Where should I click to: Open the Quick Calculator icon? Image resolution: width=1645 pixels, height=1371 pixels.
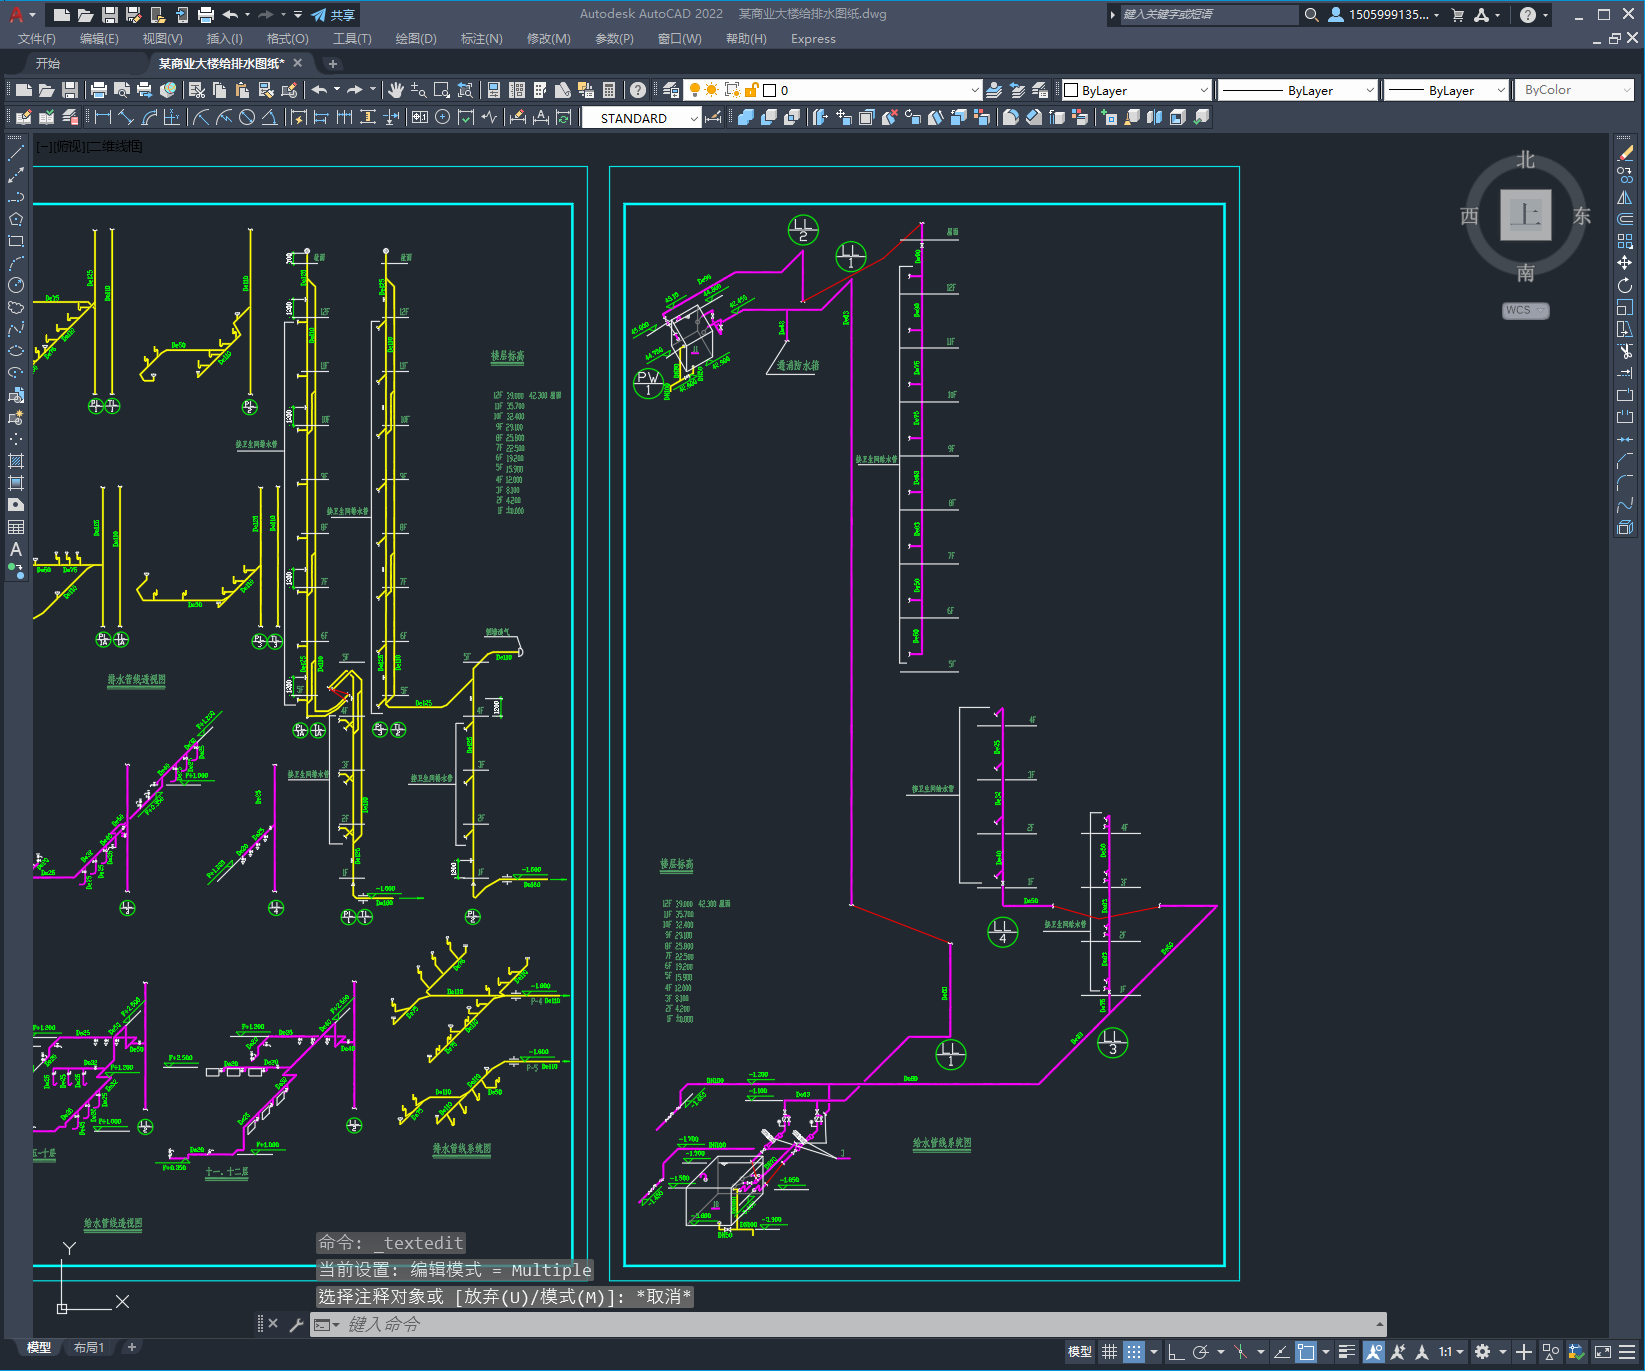pyautogui.click(x=609, y=90)
